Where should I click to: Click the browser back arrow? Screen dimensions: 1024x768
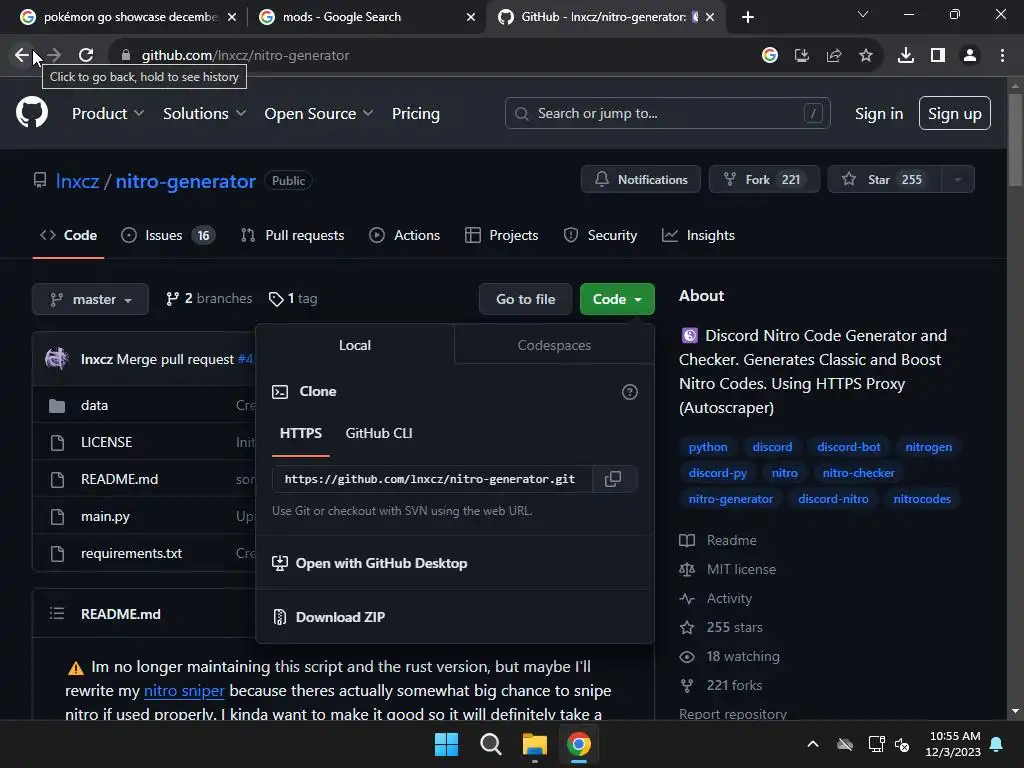click(22, 55)
